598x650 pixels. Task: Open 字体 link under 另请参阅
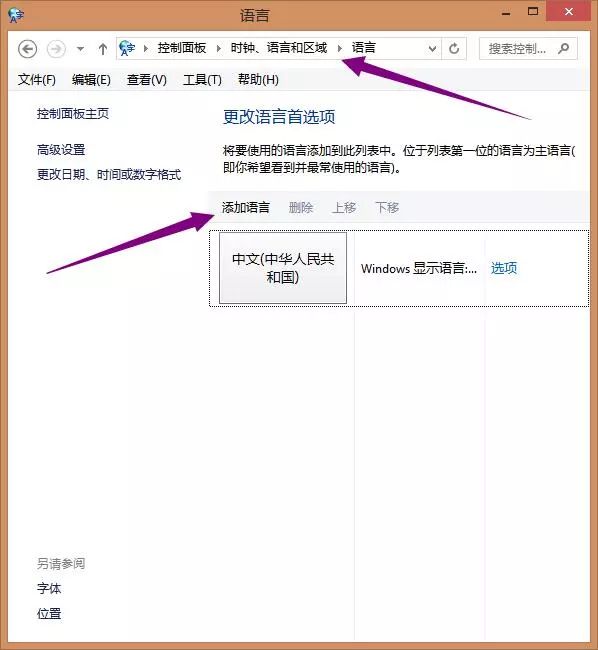(49, 588)
